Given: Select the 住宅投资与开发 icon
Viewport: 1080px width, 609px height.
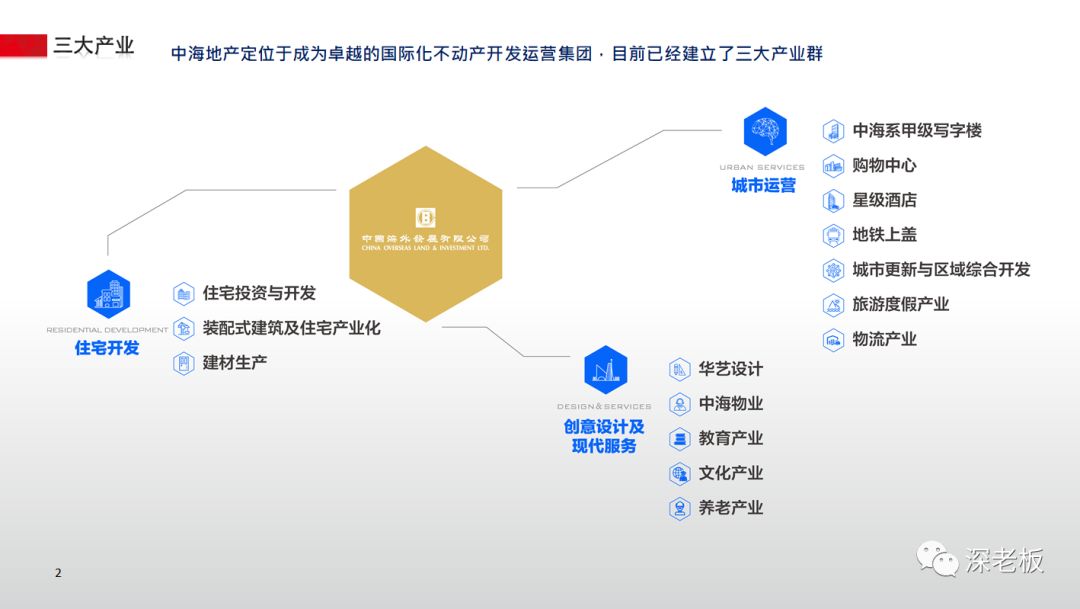Looking at the screenshot, I should click(183, 293).
